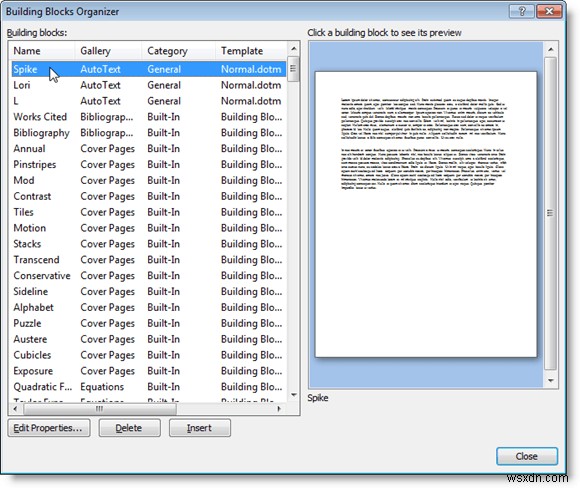Click the Delete button
Image resolution: width=580 pixels, height=488 pixels.
[129, 428]
